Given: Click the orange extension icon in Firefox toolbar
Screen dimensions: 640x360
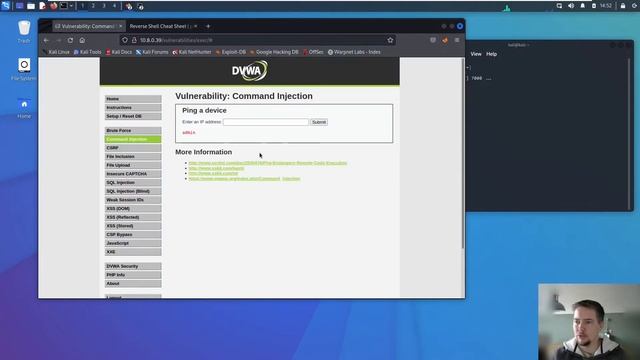Looking at the screenshot, I should pyautogui.click(x=445, y=40).
